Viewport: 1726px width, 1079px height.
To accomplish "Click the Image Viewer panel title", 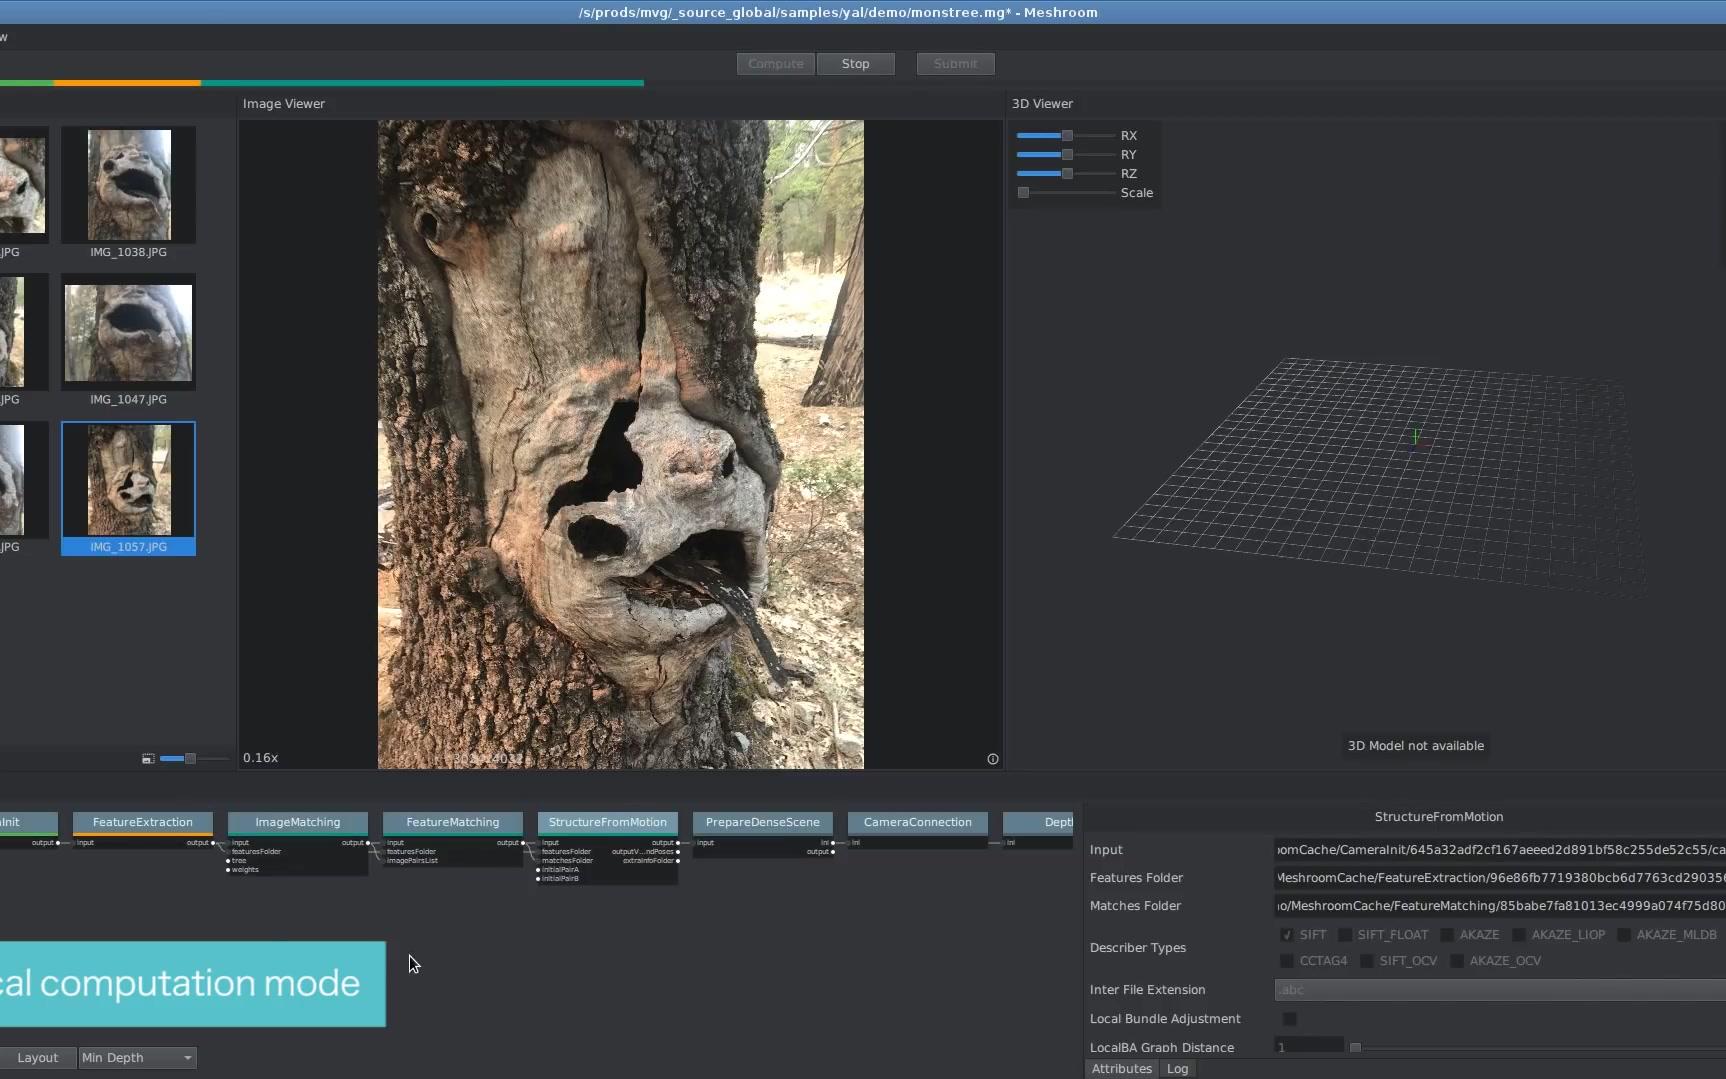I will (284, 104).
